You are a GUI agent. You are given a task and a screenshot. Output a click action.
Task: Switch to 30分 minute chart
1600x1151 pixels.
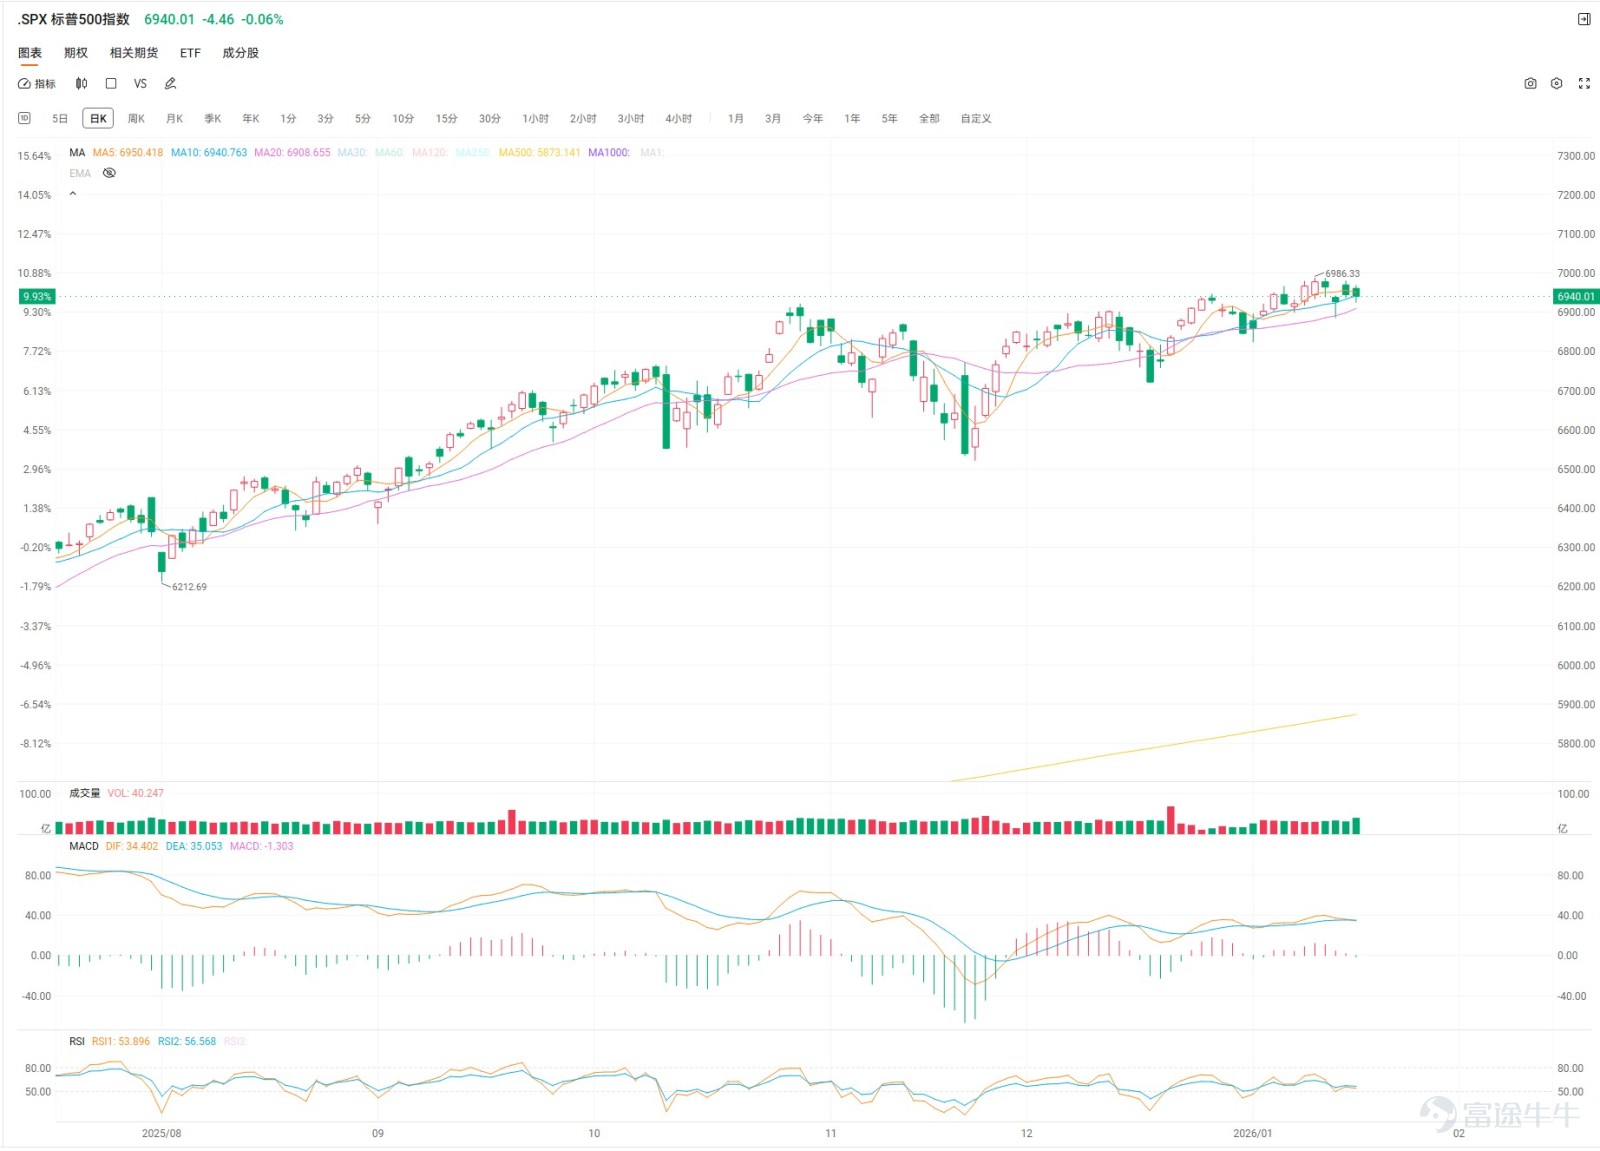(x=489, y=119)
